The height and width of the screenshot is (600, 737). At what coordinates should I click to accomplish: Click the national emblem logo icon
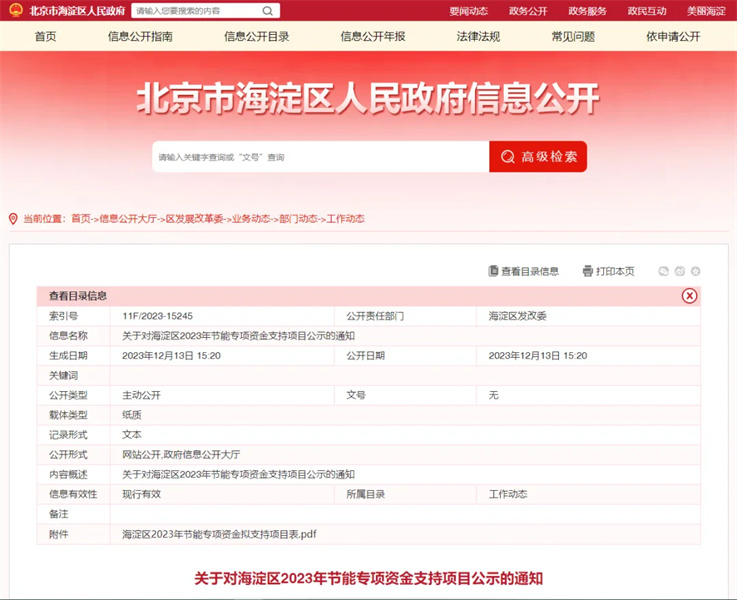click(x=16, y=11)
